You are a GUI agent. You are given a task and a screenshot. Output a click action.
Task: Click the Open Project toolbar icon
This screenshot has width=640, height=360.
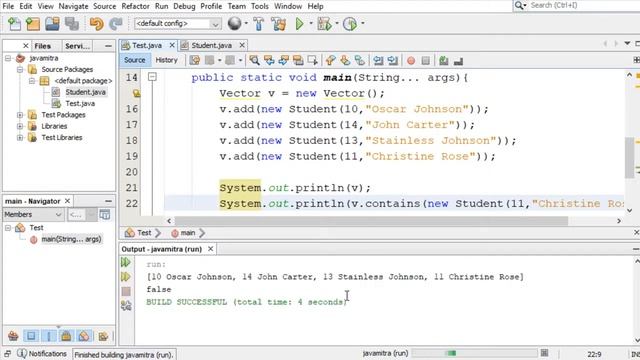[x=52, y=24]
